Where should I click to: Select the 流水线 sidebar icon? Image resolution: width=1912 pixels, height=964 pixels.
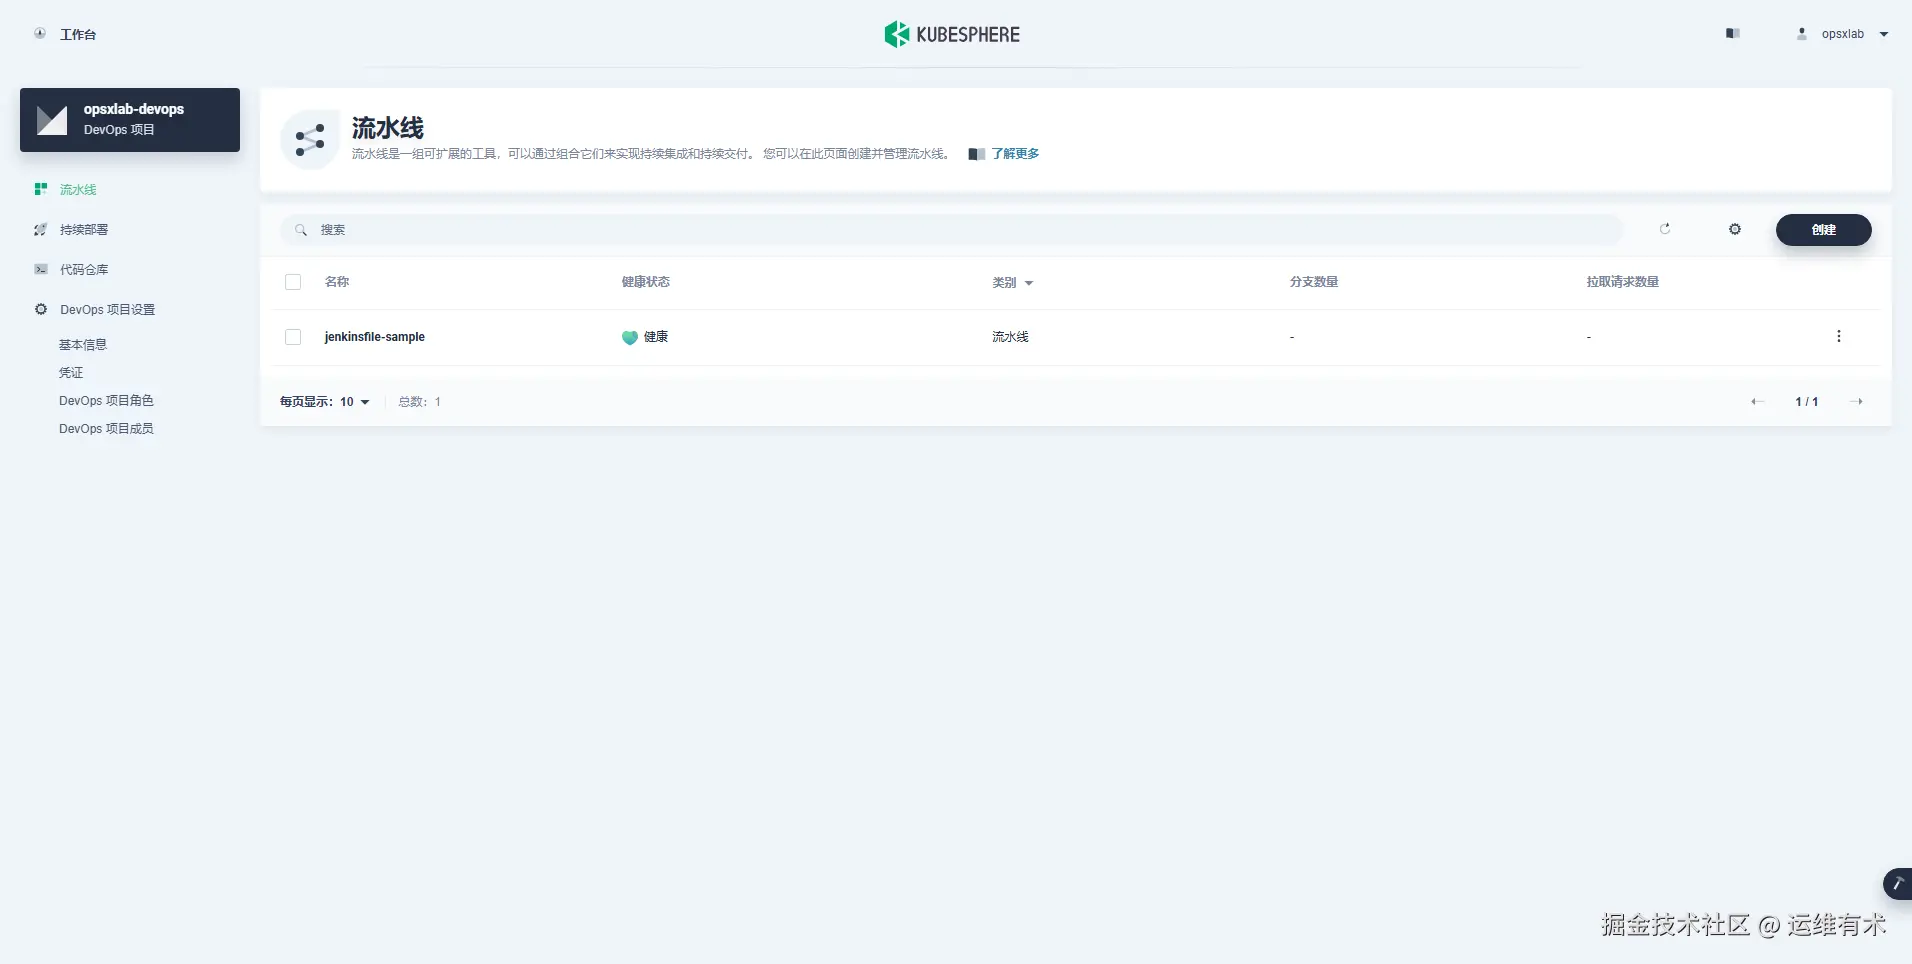tap(40, 189)
